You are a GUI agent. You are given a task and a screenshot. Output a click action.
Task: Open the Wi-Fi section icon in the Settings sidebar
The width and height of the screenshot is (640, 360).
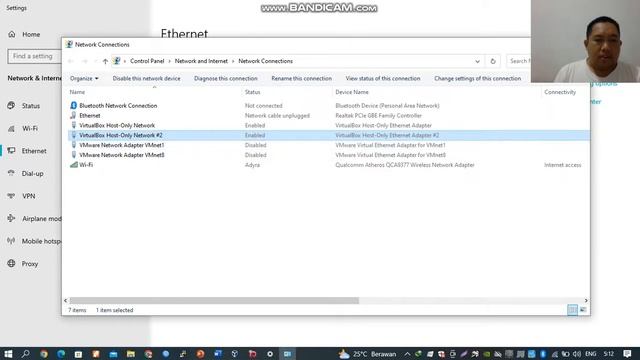(x=11, y=128)
